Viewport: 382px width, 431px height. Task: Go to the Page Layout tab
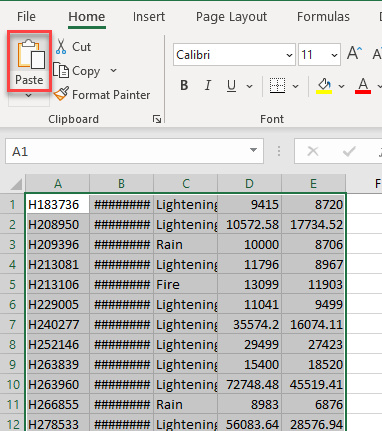tap(231, 16)
